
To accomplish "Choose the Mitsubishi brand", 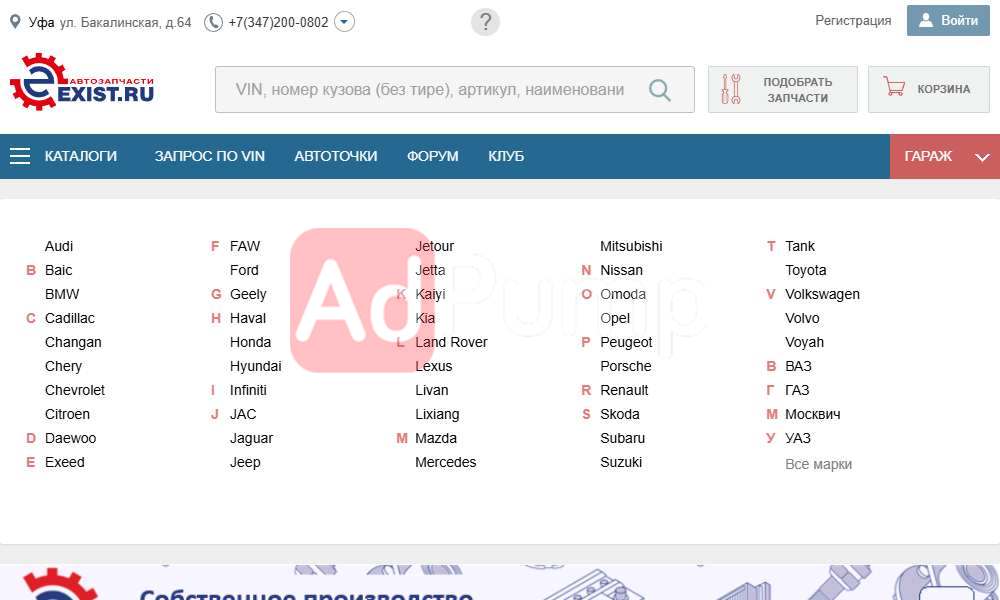I will pos(631,246).
